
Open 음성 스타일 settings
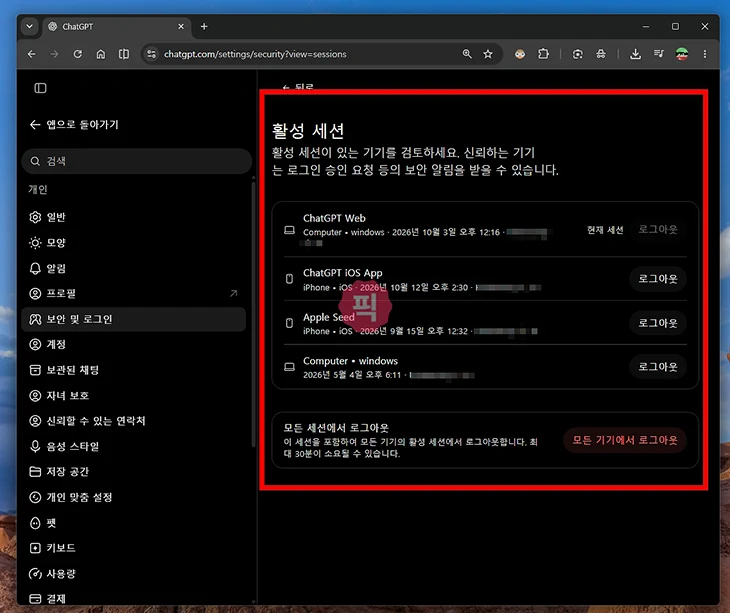(134, 446)
